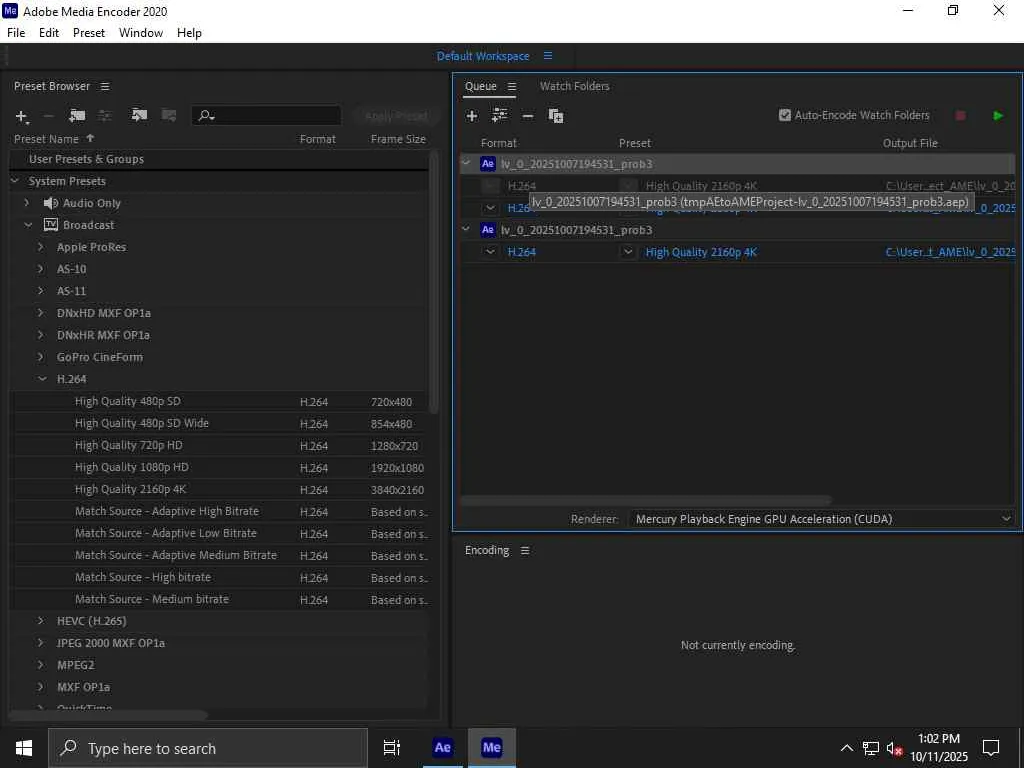Collapse the H.264 preset group
1024x768 pixels.
coord(42,379)
